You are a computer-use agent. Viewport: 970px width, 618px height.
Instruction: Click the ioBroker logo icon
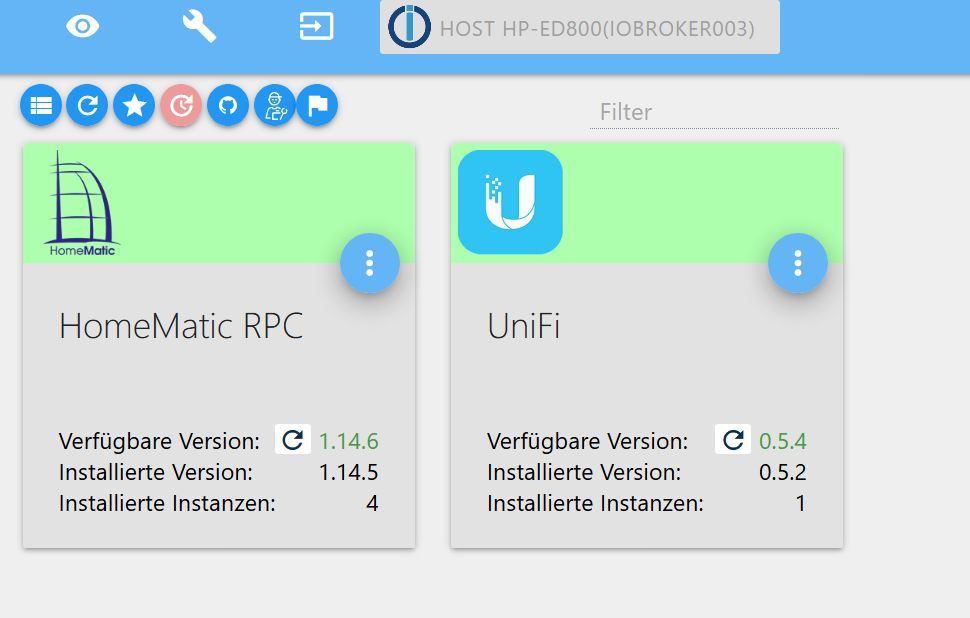(409, 27)
